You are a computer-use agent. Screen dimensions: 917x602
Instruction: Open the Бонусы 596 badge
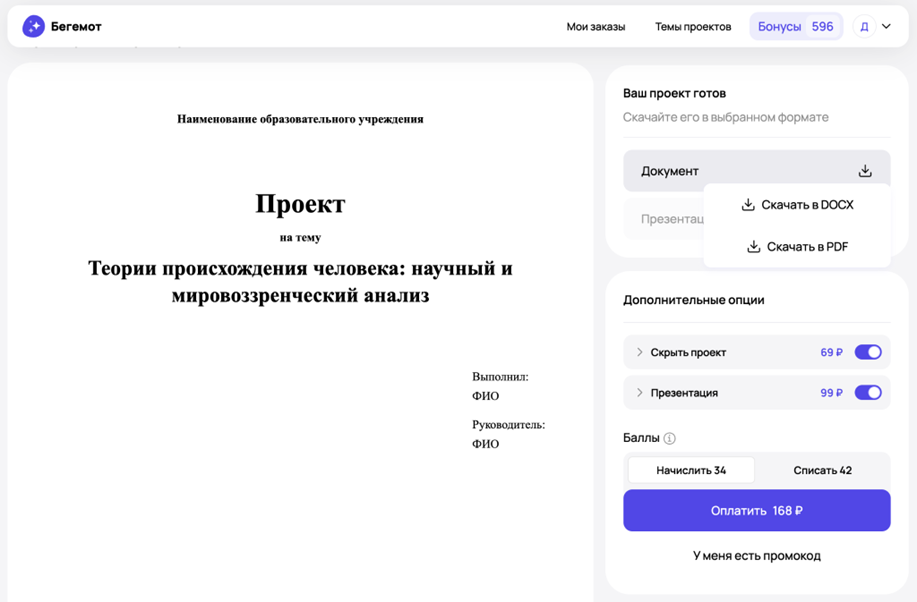(795, 26)
